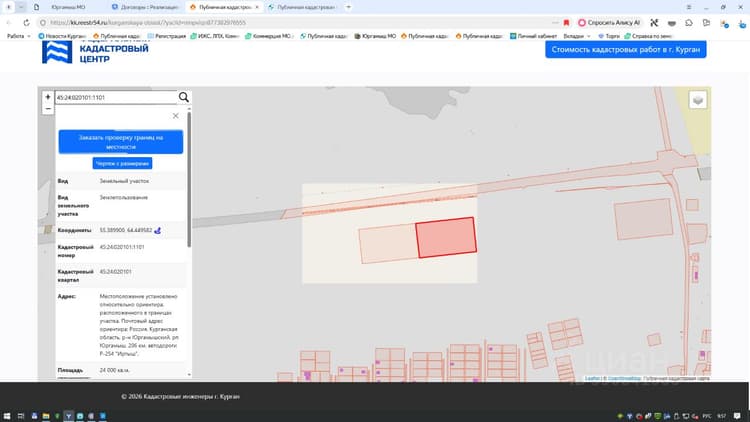Image resolution: width=750 pixels, height=422 pixels.
Task: Click the Чертеж с размерами button
Action: (x=122, y=163)
